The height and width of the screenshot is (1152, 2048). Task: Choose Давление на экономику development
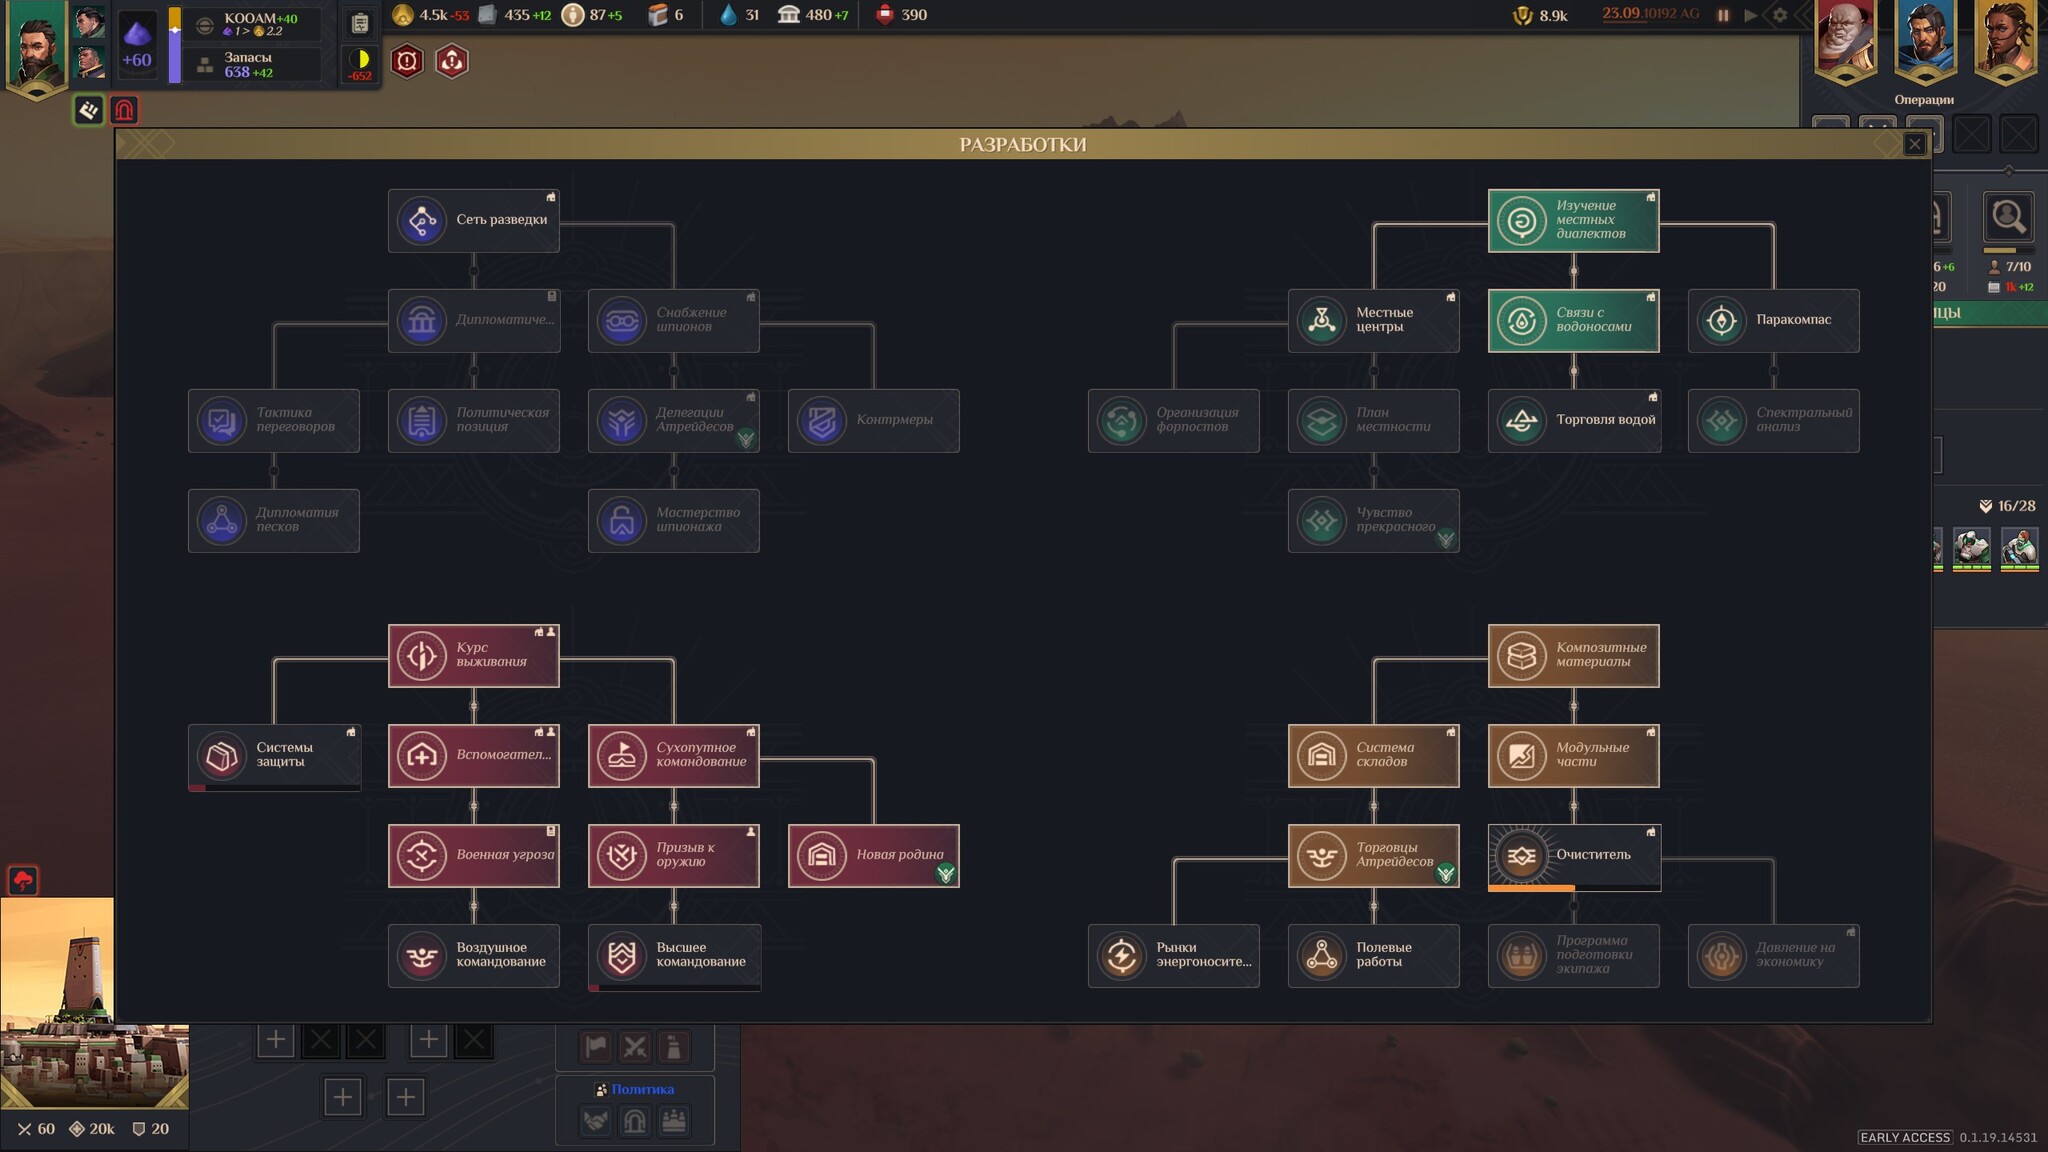[1773, 955]
